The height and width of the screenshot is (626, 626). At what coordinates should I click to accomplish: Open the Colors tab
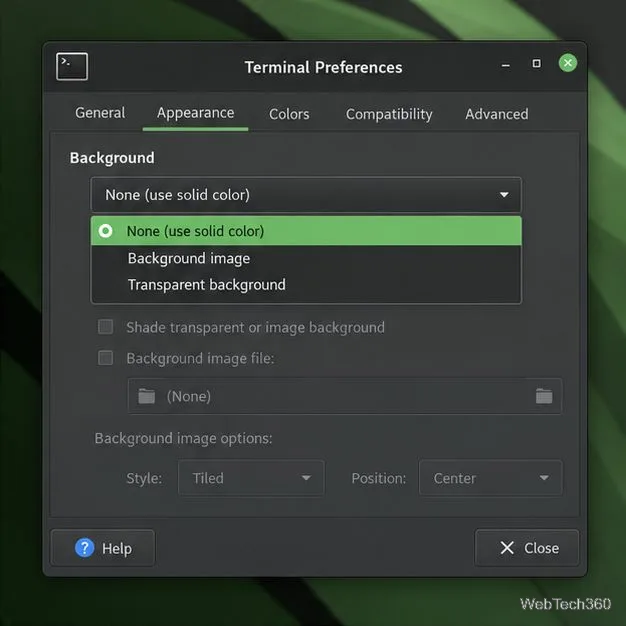(289, 114)
